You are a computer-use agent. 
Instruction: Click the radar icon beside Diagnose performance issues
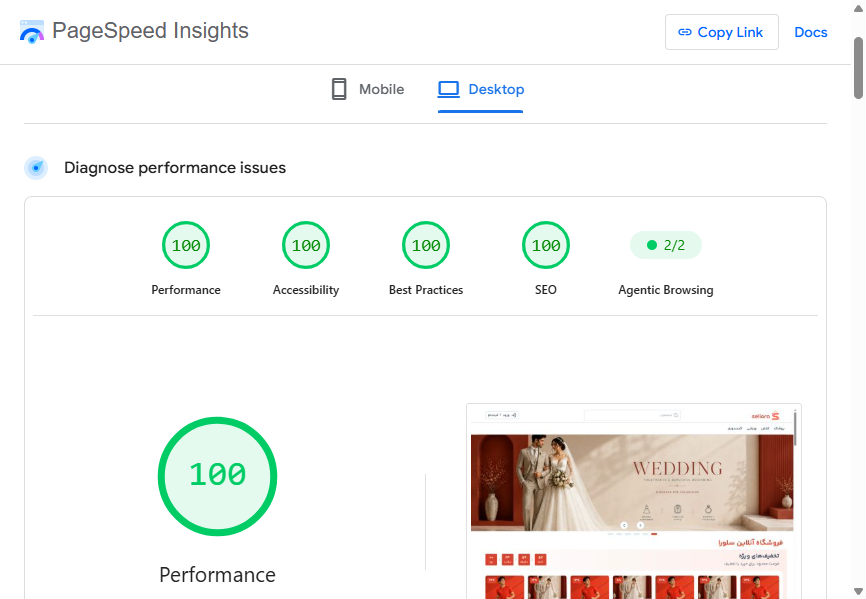(x=36, y=168)
